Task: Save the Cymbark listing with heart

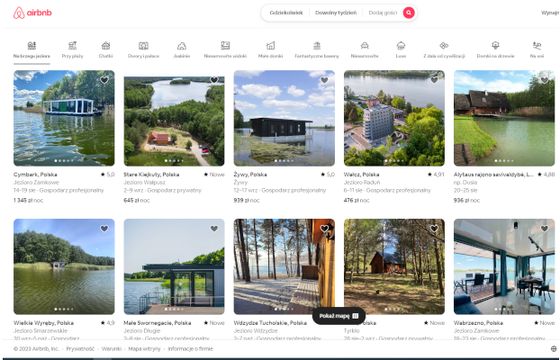Action: tap(104, 80)
